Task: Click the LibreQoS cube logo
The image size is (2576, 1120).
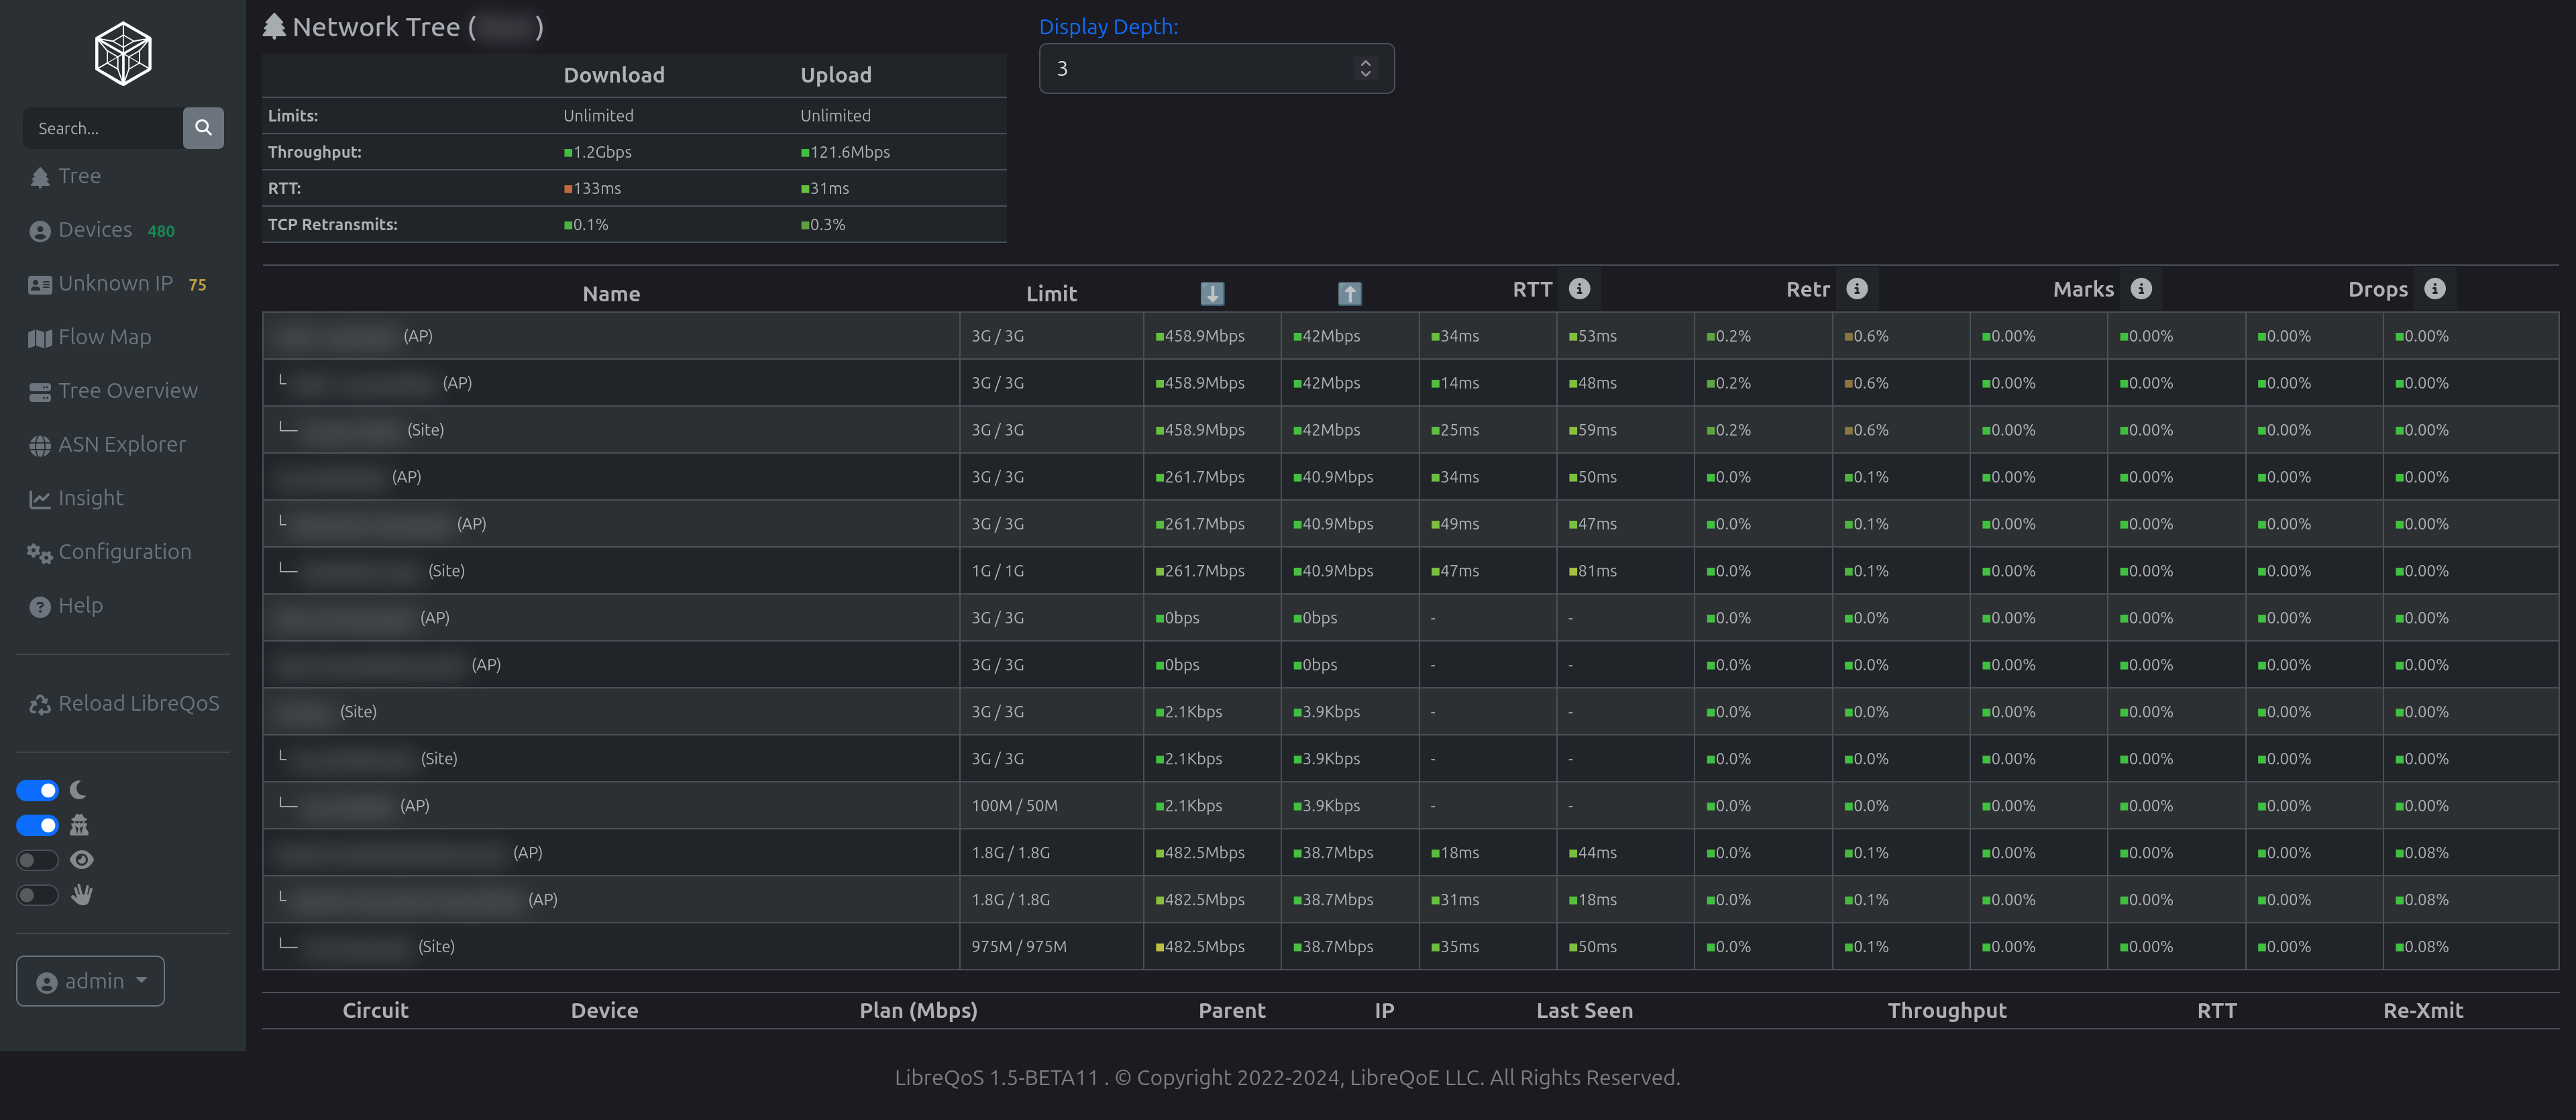Action: pyautogui.click(x=122, y=54)
